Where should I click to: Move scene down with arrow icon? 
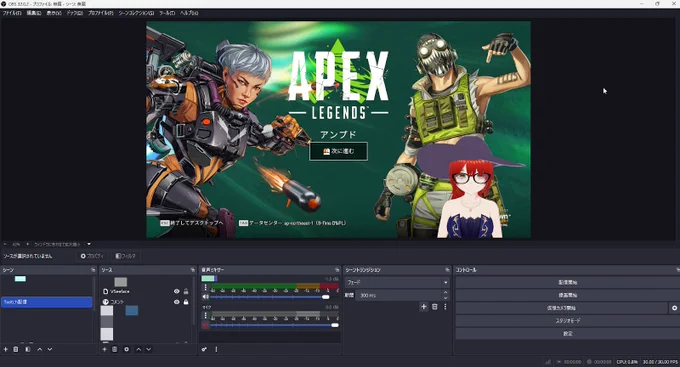click(50, 349)
